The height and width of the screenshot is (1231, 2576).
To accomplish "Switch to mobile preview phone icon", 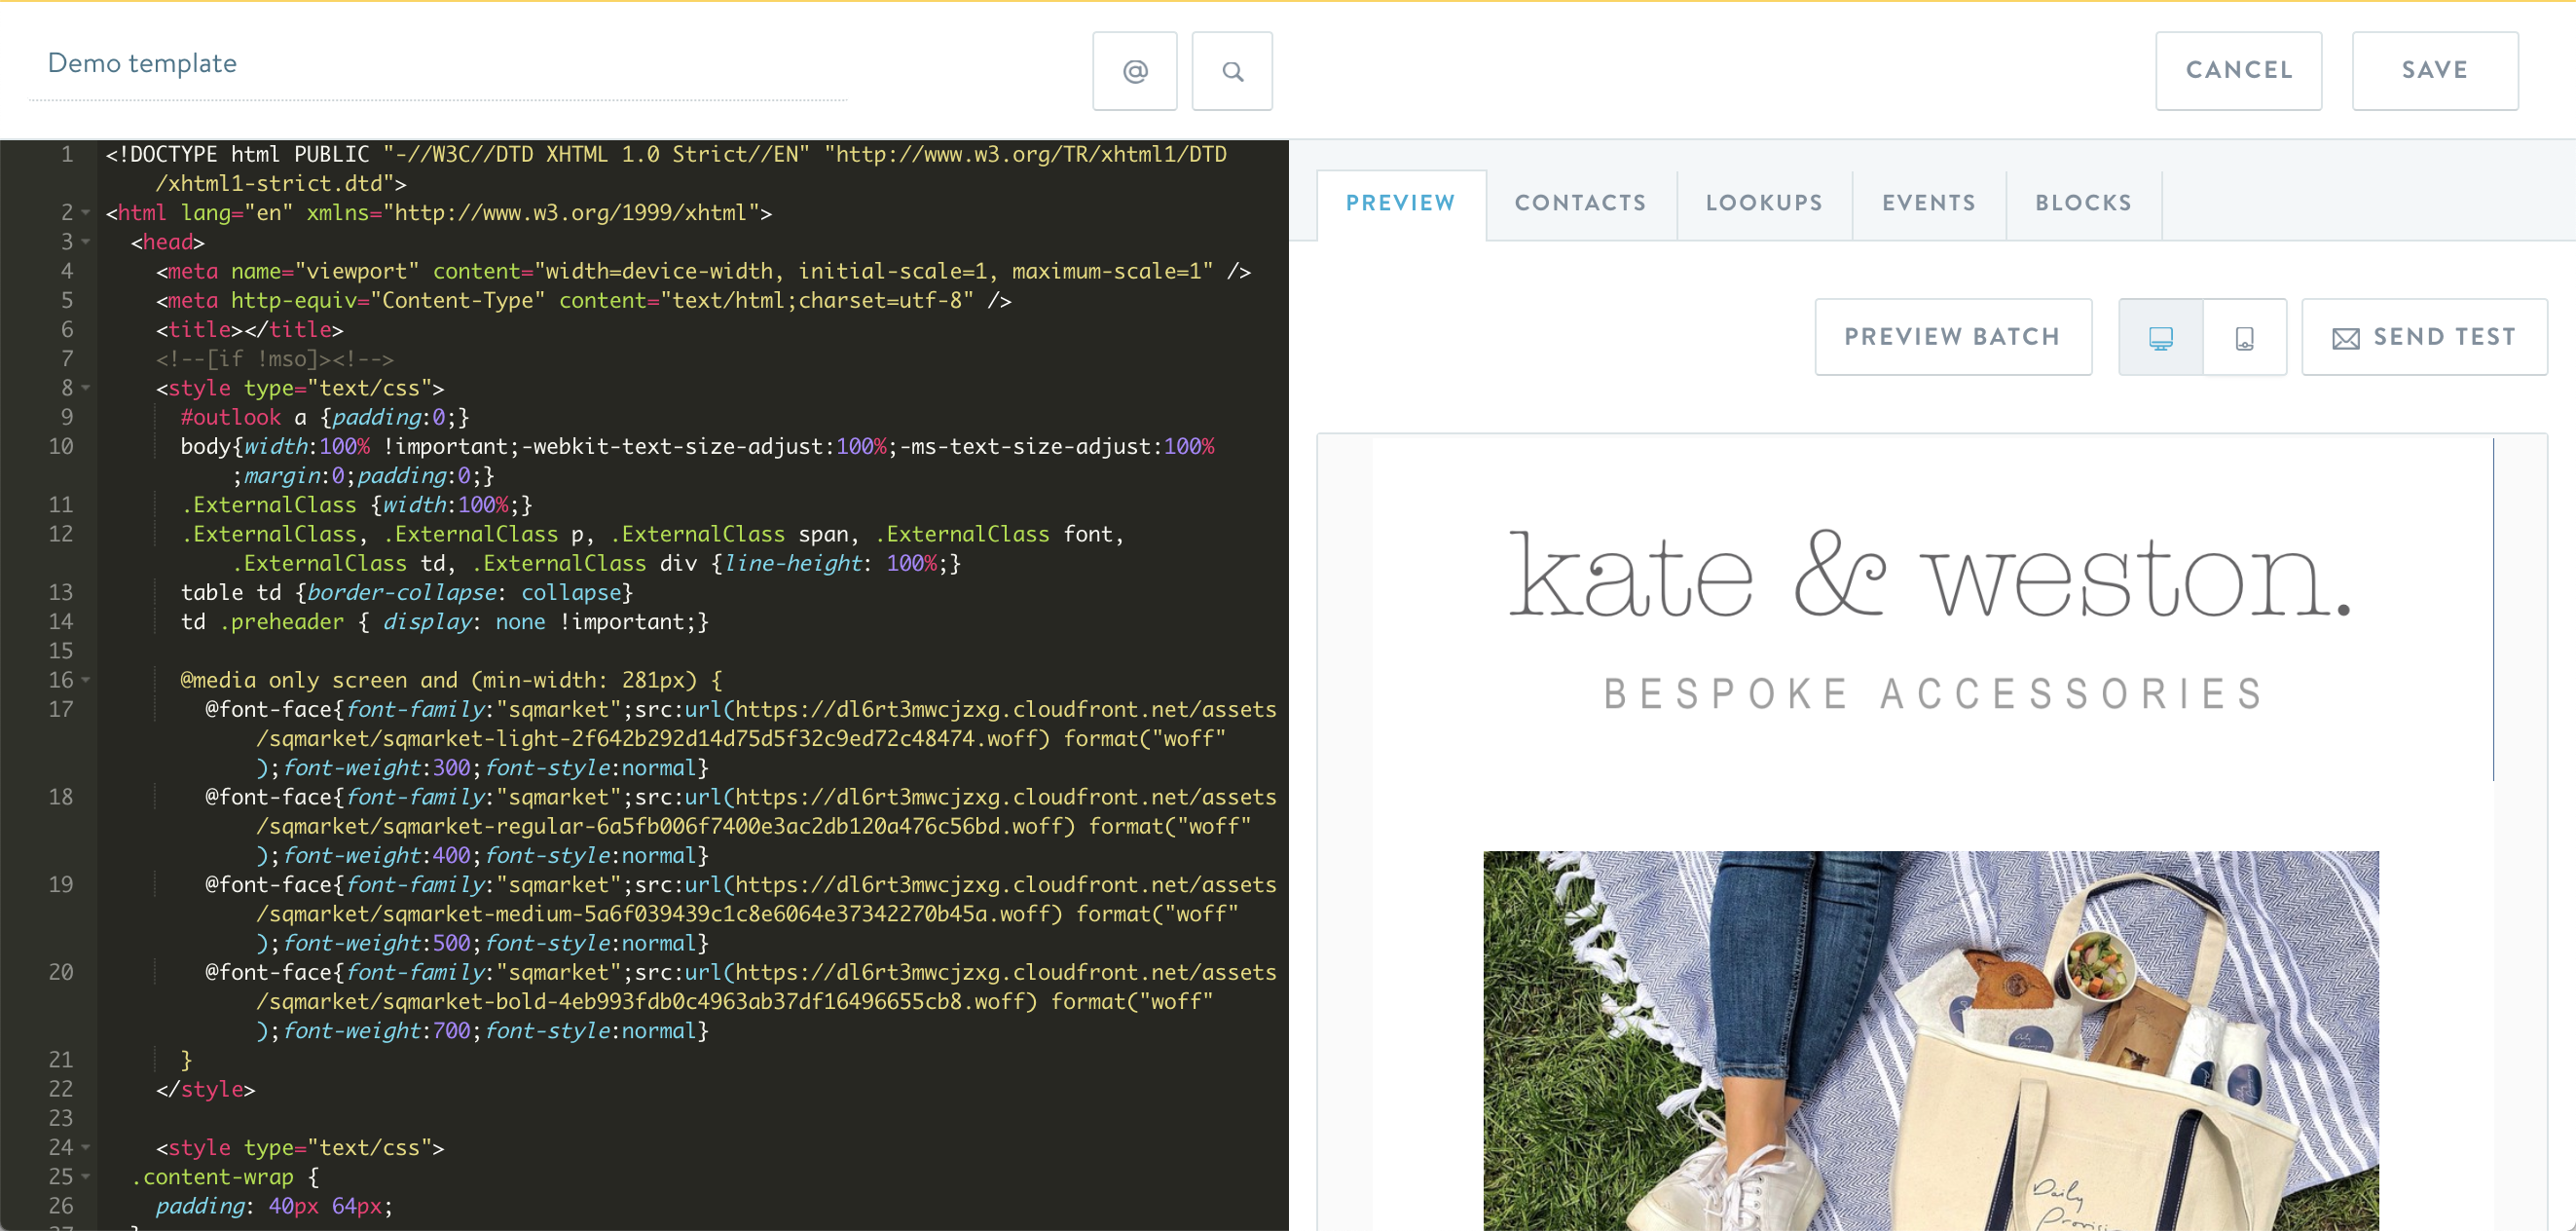I will click(2244, 338).
